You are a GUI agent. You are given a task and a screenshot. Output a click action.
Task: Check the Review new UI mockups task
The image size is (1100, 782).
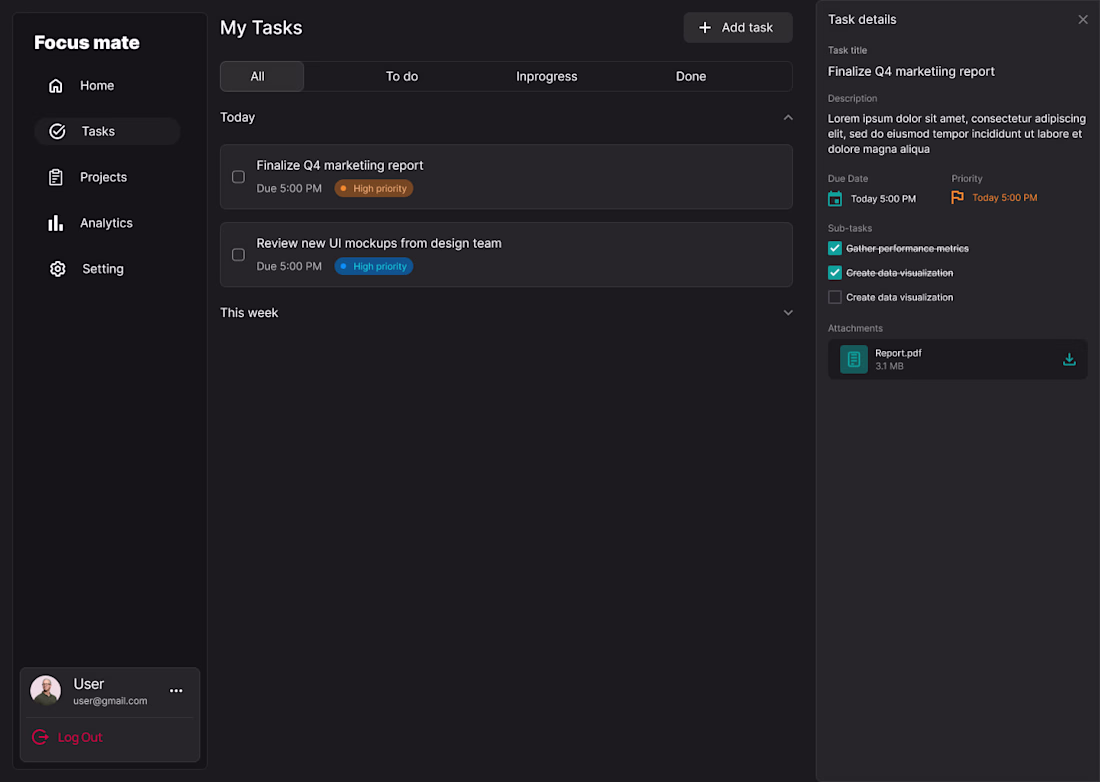(x=238, y=255)
